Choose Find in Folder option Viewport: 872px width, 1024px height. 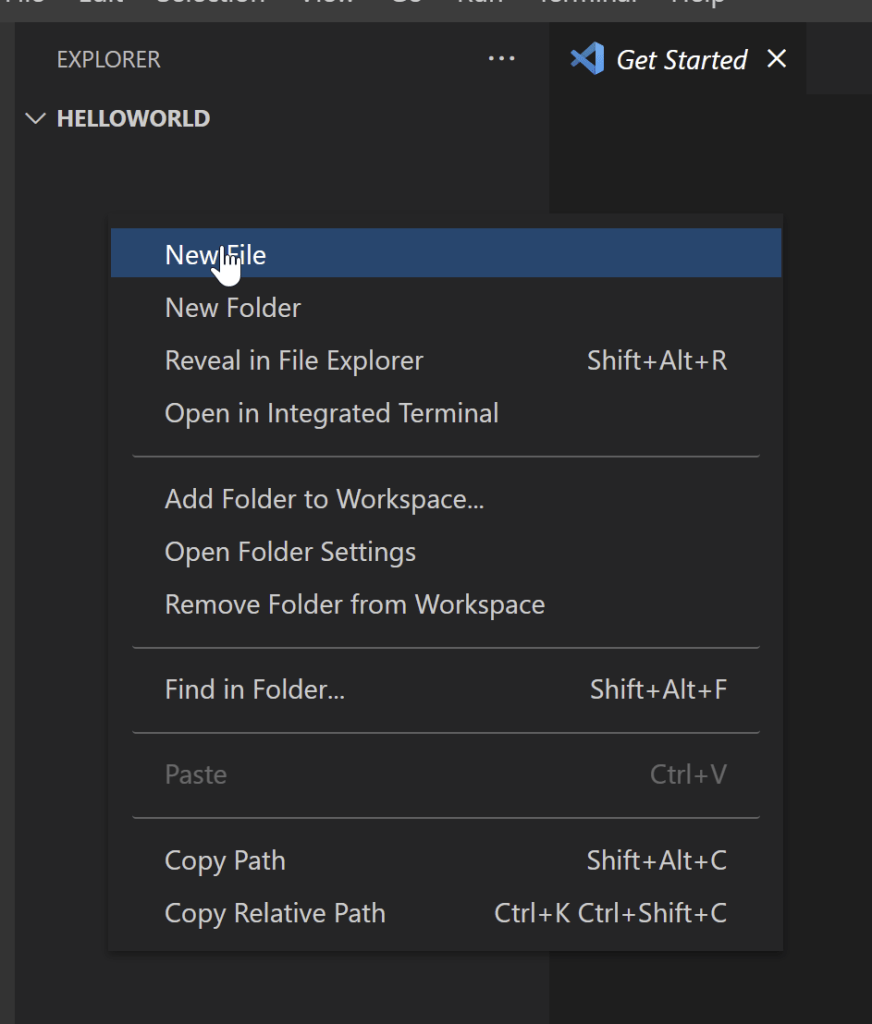pos(254,690)
